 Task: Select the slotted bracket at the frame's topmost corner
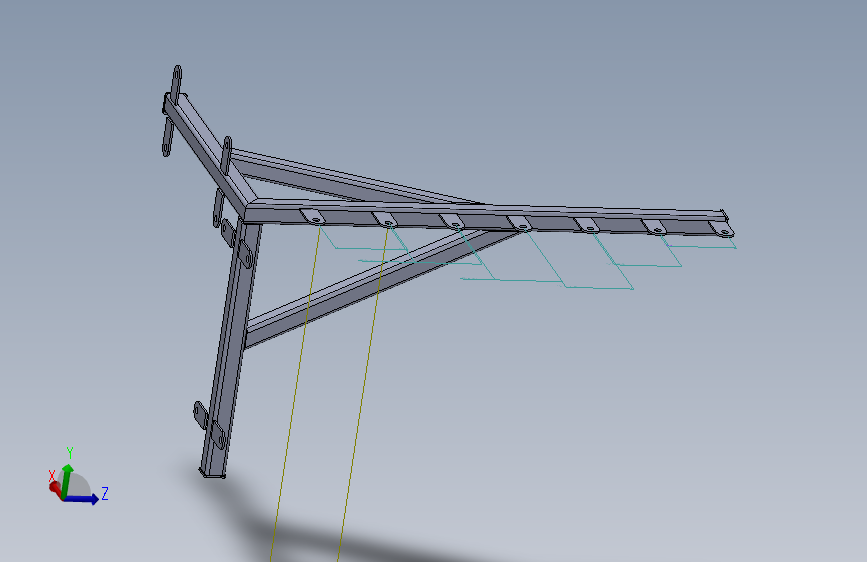tap(176, 85)
